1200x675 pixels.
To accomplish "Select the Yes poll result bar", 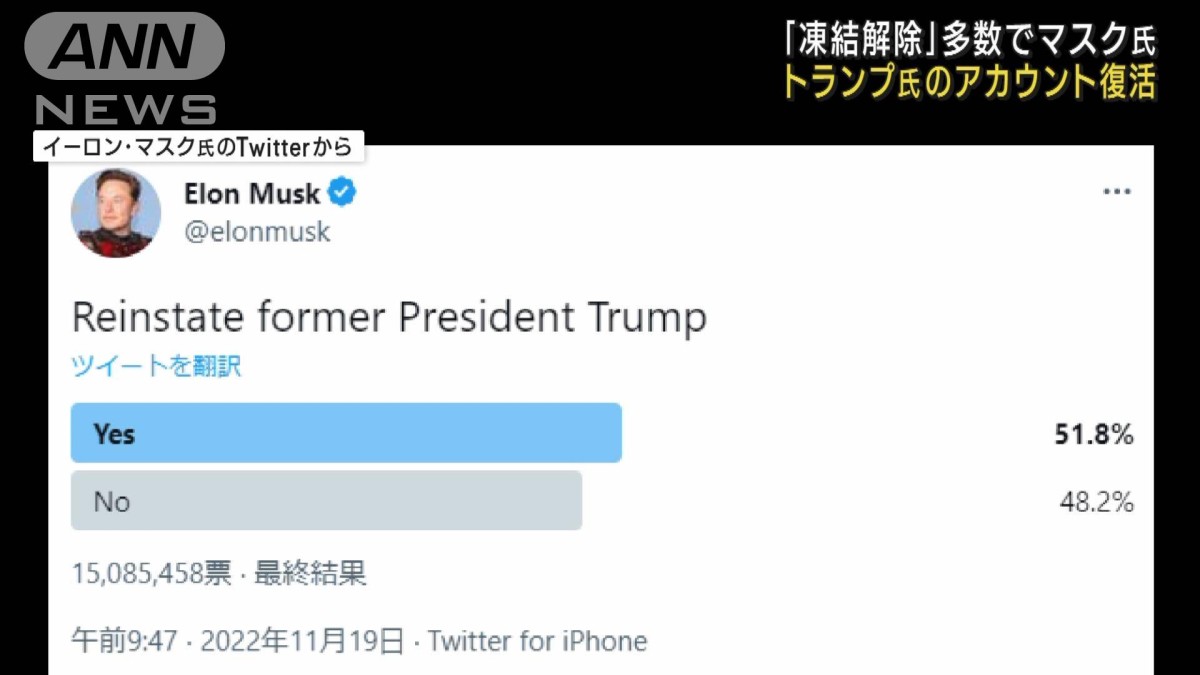I will [346, 433].
